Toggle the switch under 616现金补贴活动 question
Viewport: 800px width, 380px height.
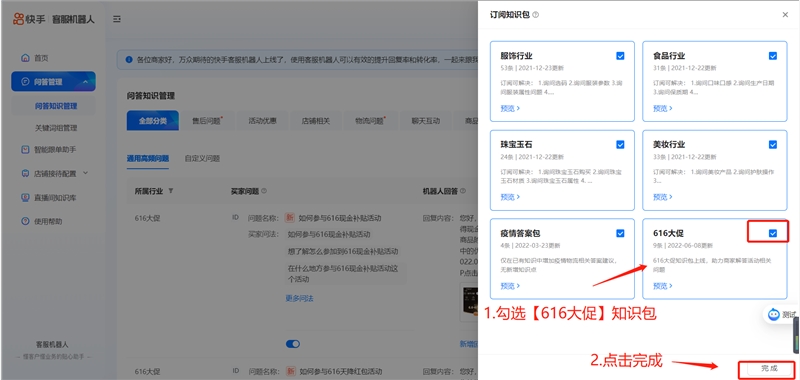point(293,344)
